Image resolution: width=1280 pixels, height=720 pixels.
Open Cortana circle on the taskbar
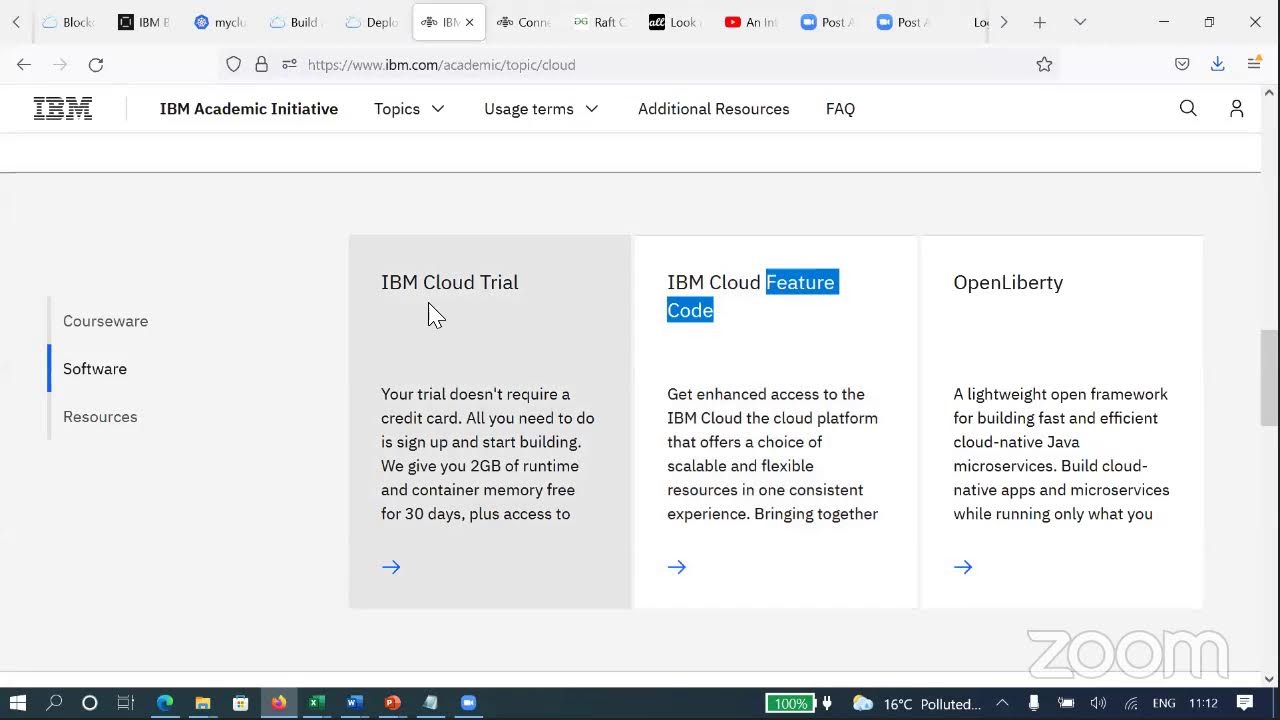pyautogui.click(x=89, y=703)
